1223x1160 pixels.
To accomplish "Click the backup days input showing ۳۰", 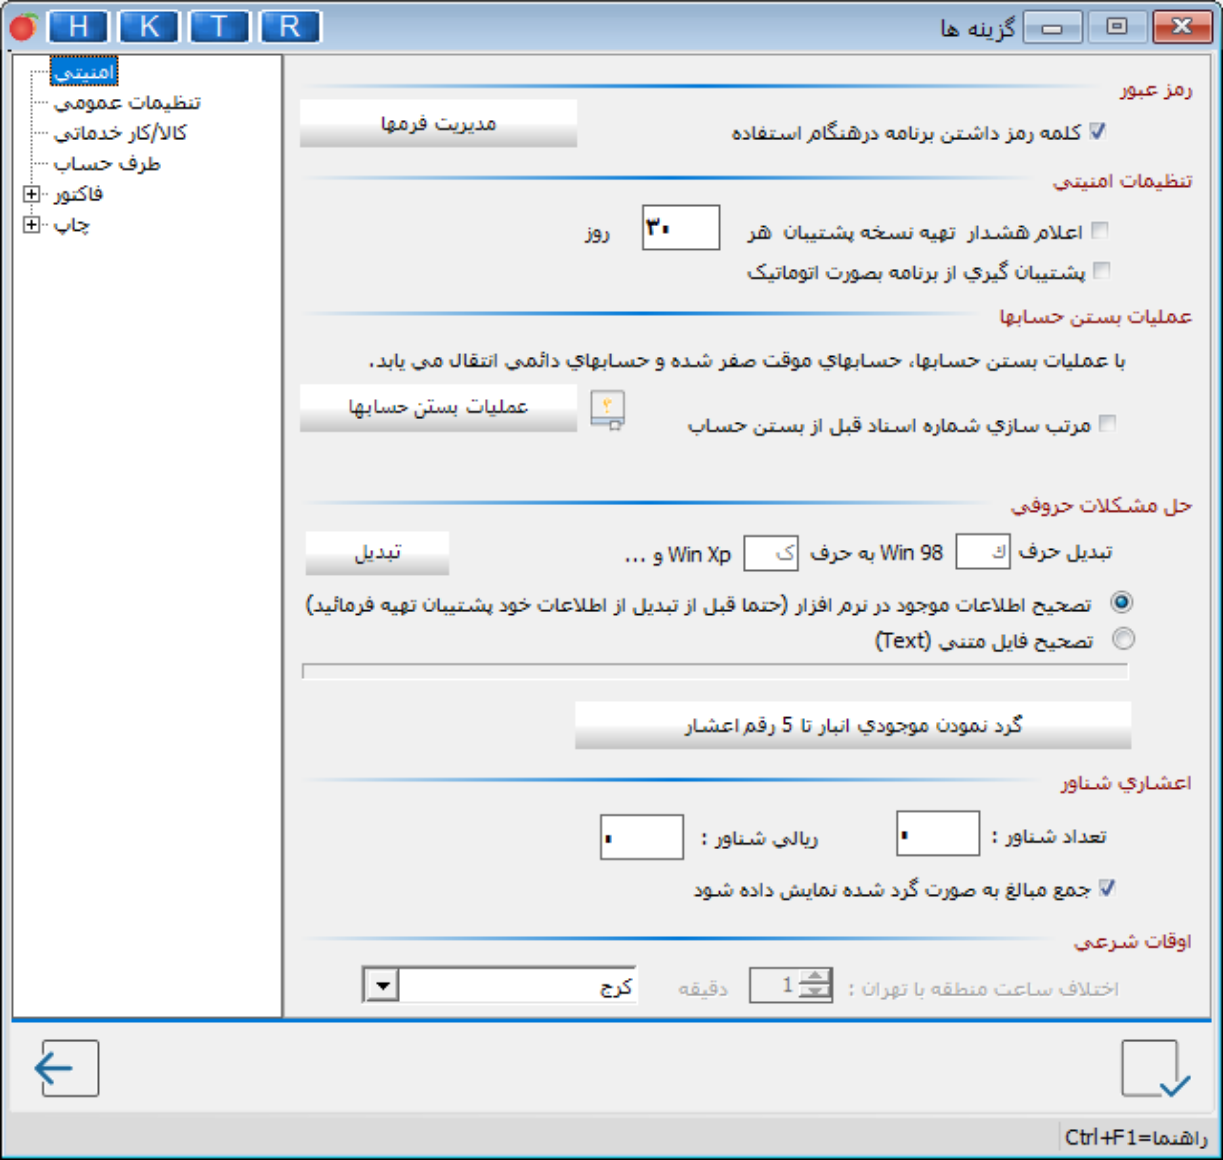I will [680, 228].
